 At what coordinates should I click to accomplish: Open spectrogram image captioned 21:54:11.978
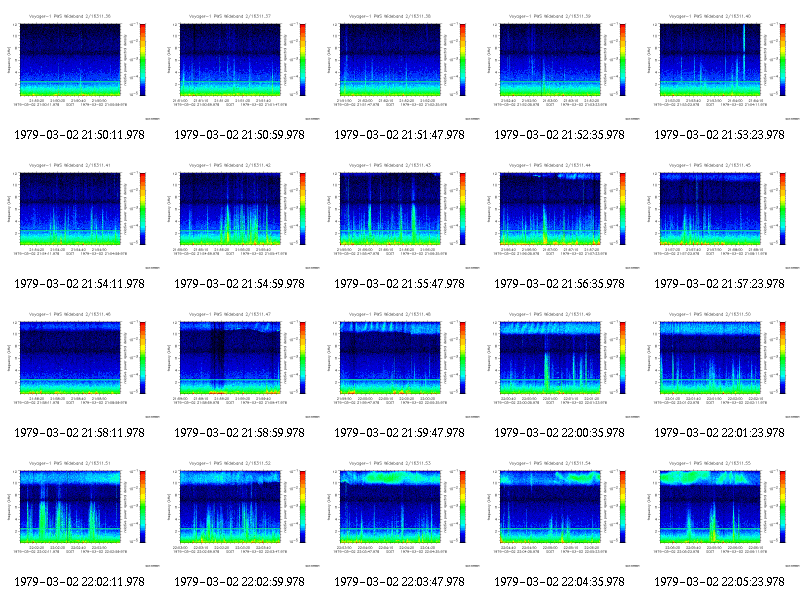80,215
